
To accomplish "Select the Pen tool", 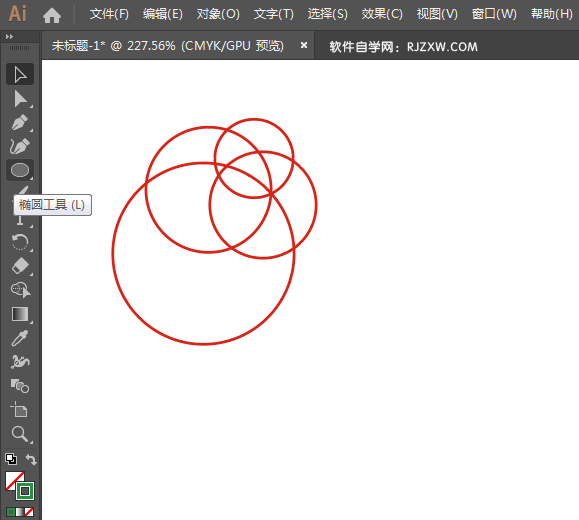I will point(20,123).
